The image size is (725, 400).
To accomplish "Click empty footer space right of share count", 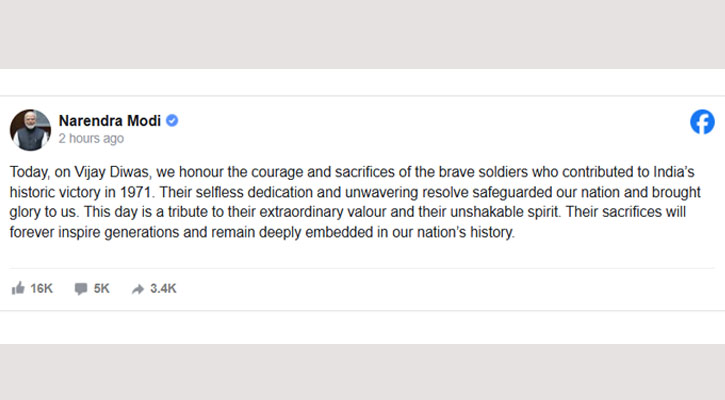I will pyautogui.click(x=450, y=288).
